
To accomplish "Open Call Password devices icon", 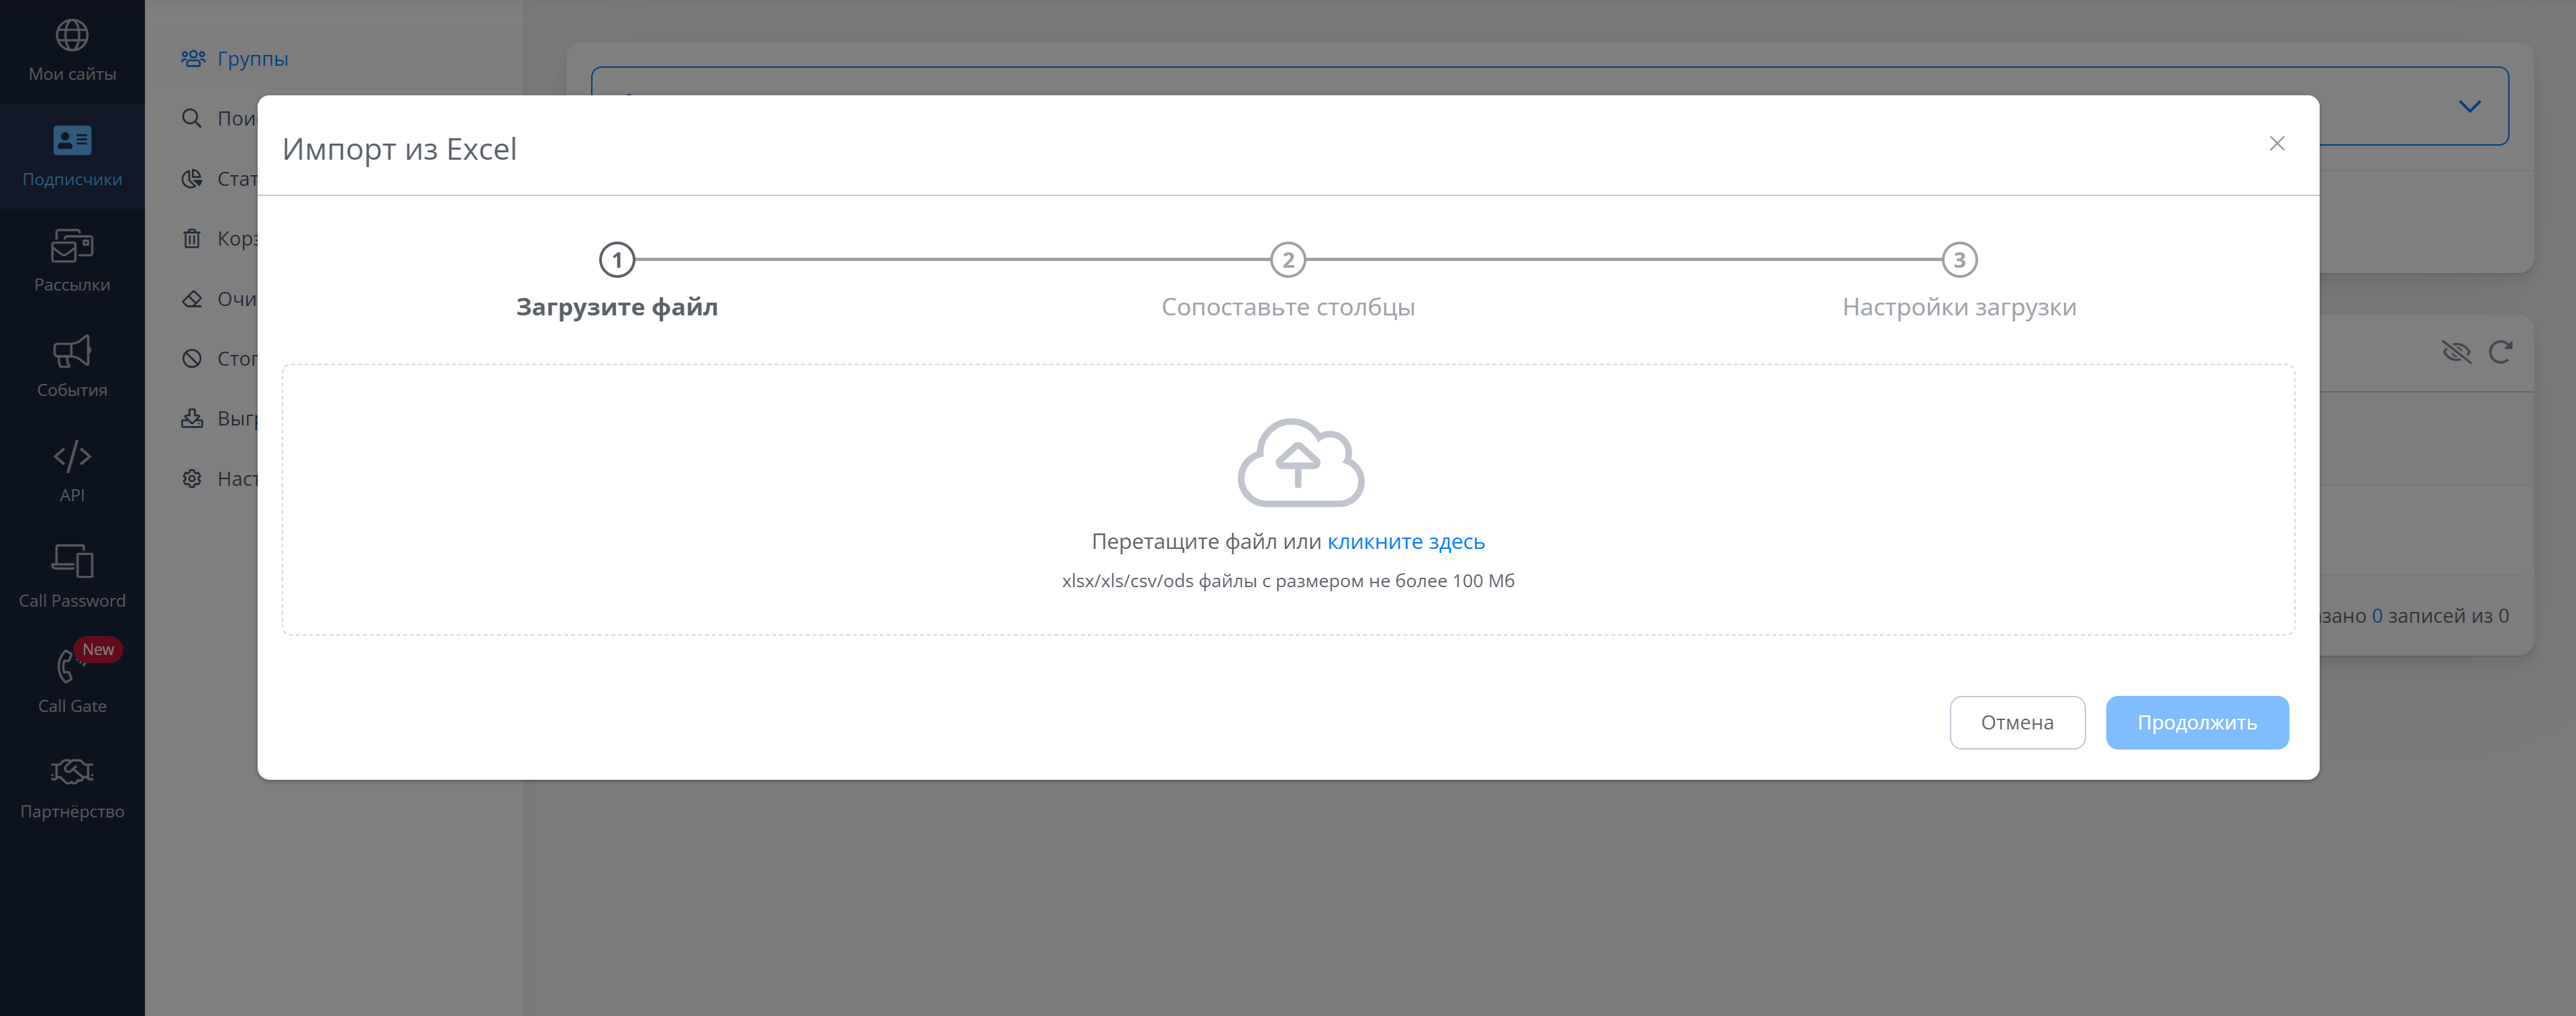I will pos(72,562).
